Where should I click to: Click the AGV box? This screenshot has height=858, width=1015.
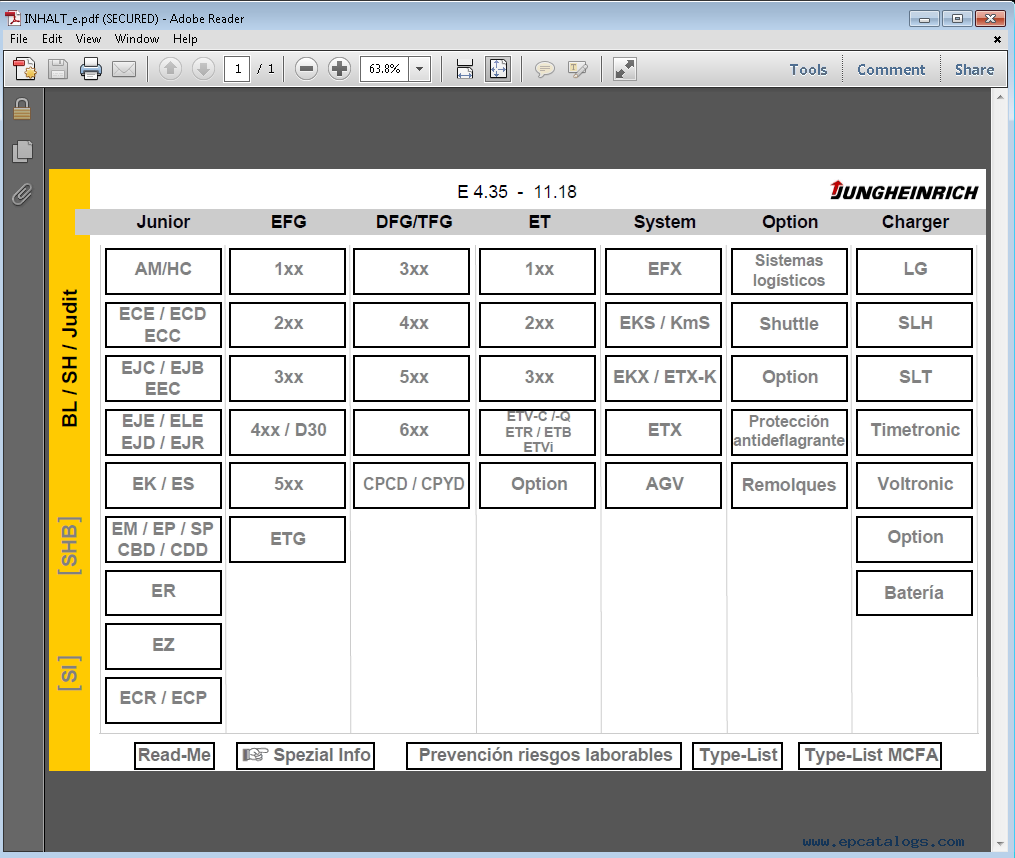click(664, 485)
